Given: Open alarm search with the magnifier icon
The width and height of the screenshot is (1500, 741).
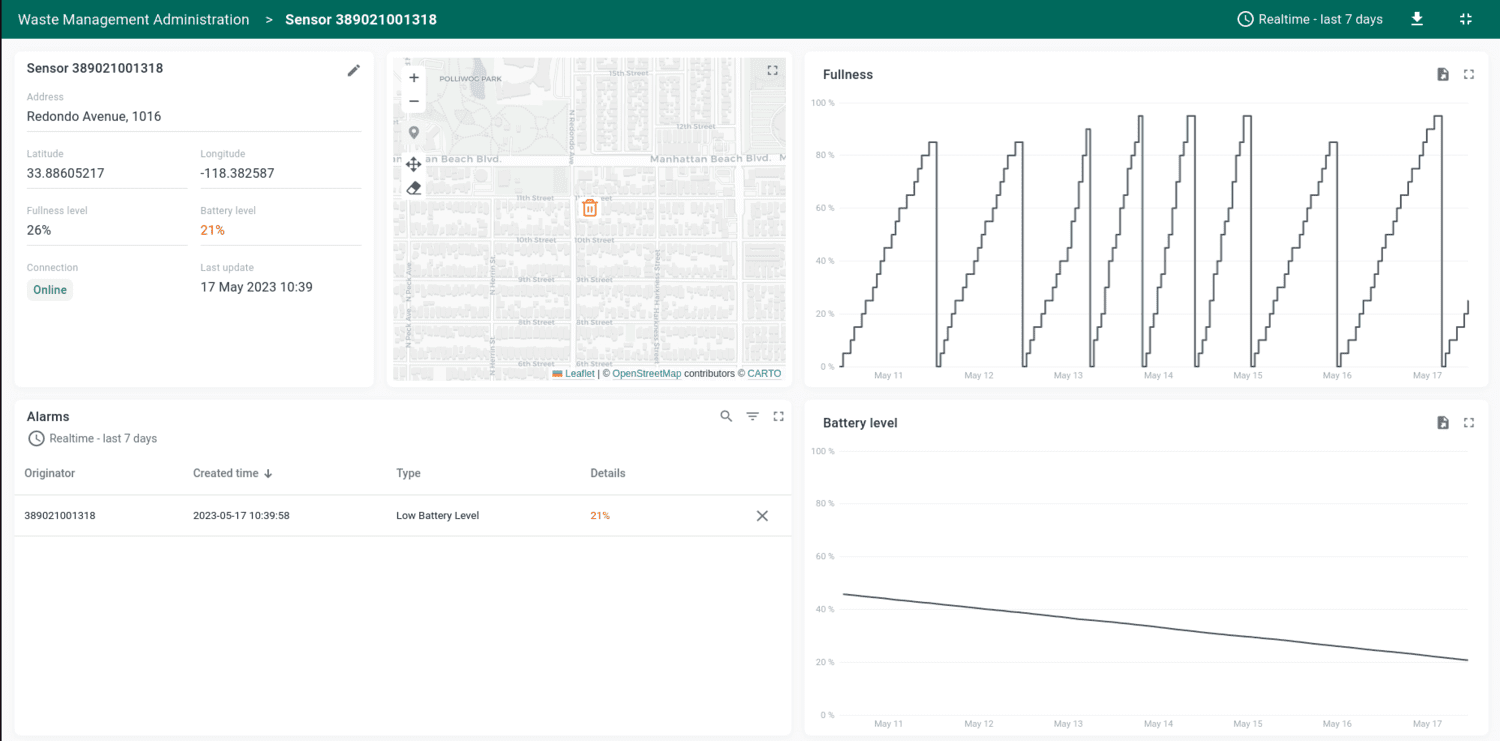Looking at the screenshot, I should 726,416.
